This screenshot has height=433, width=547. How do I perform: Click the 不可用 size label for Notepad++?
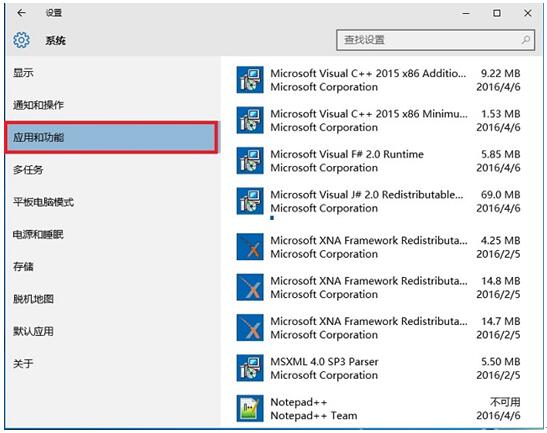505,402
